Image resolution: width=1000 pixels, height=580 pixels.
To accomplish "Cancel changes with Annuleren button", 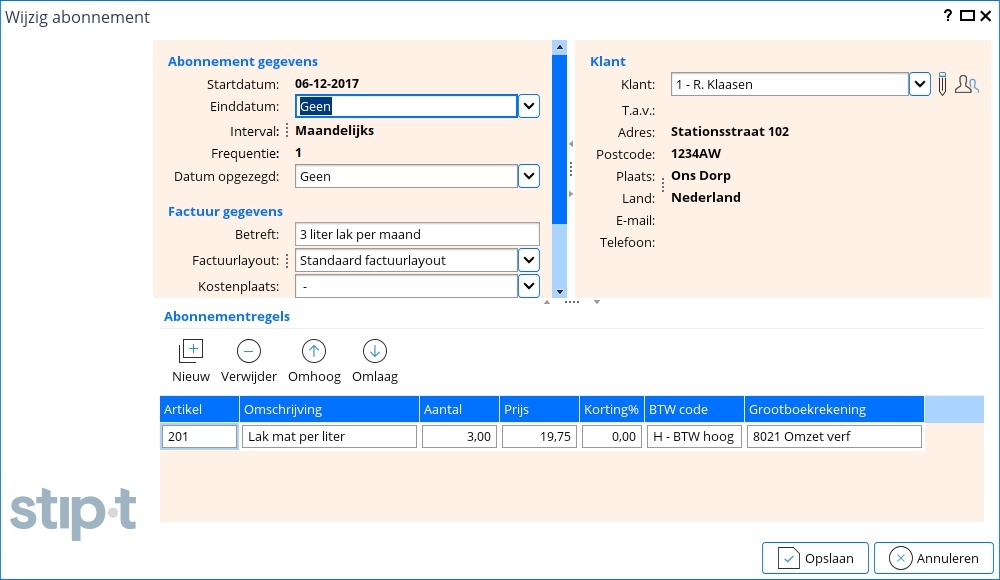I will (x=933, y=559).
